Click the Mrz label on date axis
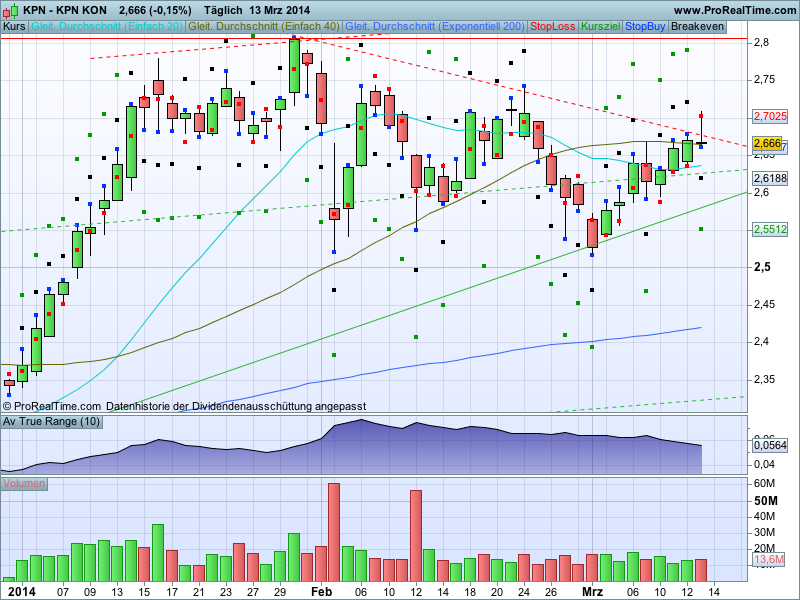Image resolution: width=800 pixels, height=600 pixels. [x=592, y=592]
